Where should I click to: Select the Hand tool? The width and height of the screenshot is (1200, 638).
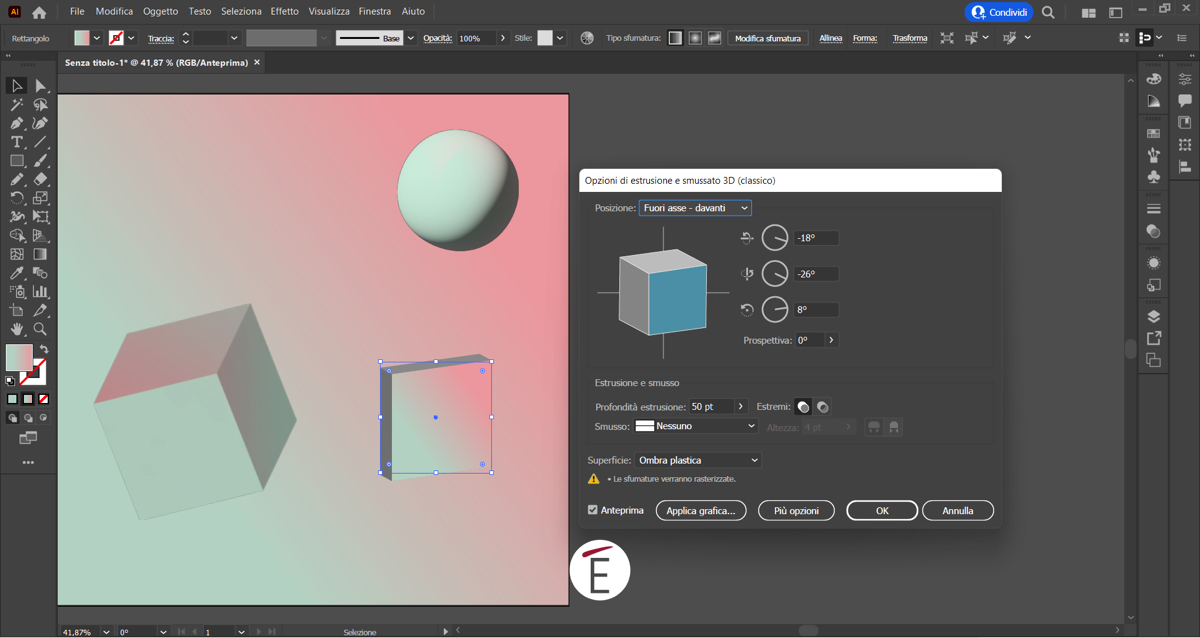coord(17,329)
